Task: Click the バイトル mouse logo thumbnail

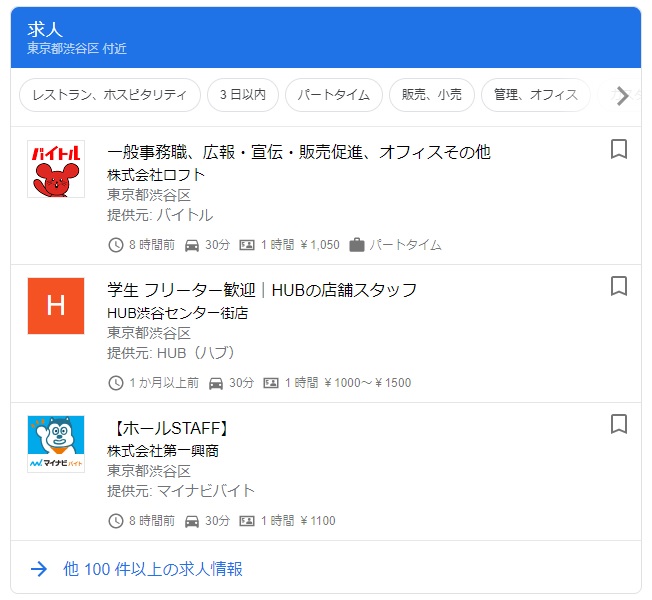Action: (56, 169)
